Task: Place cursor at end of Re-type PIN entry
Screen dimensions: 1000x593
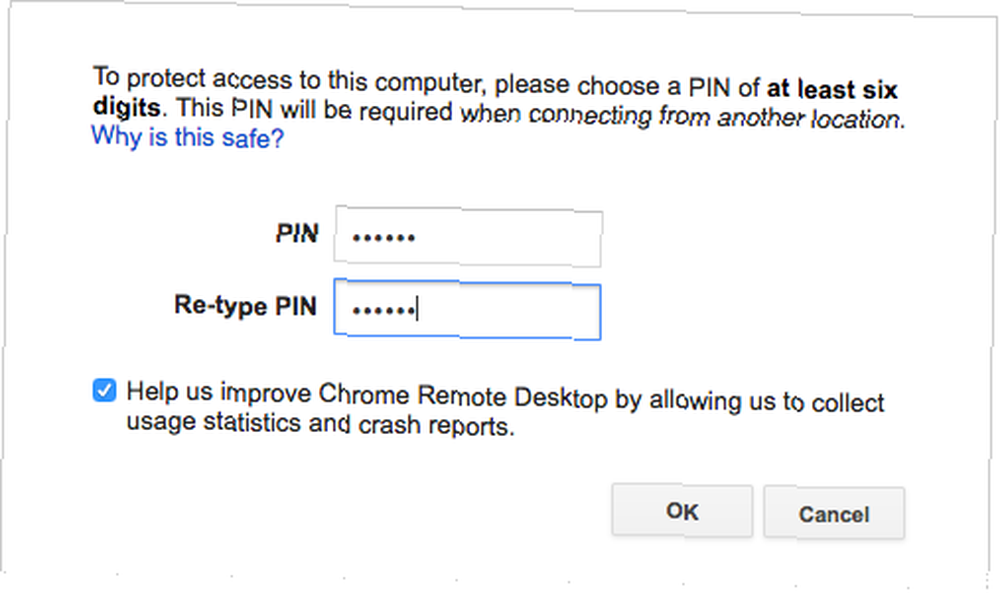Action: 418,311
